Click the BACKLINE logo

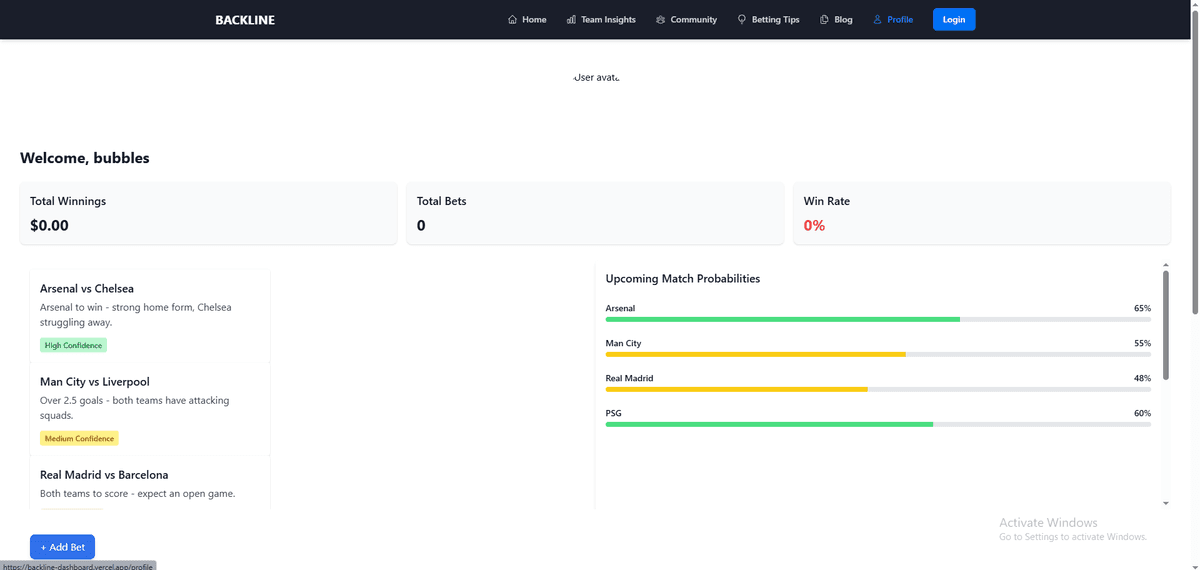tap(245, 20)
